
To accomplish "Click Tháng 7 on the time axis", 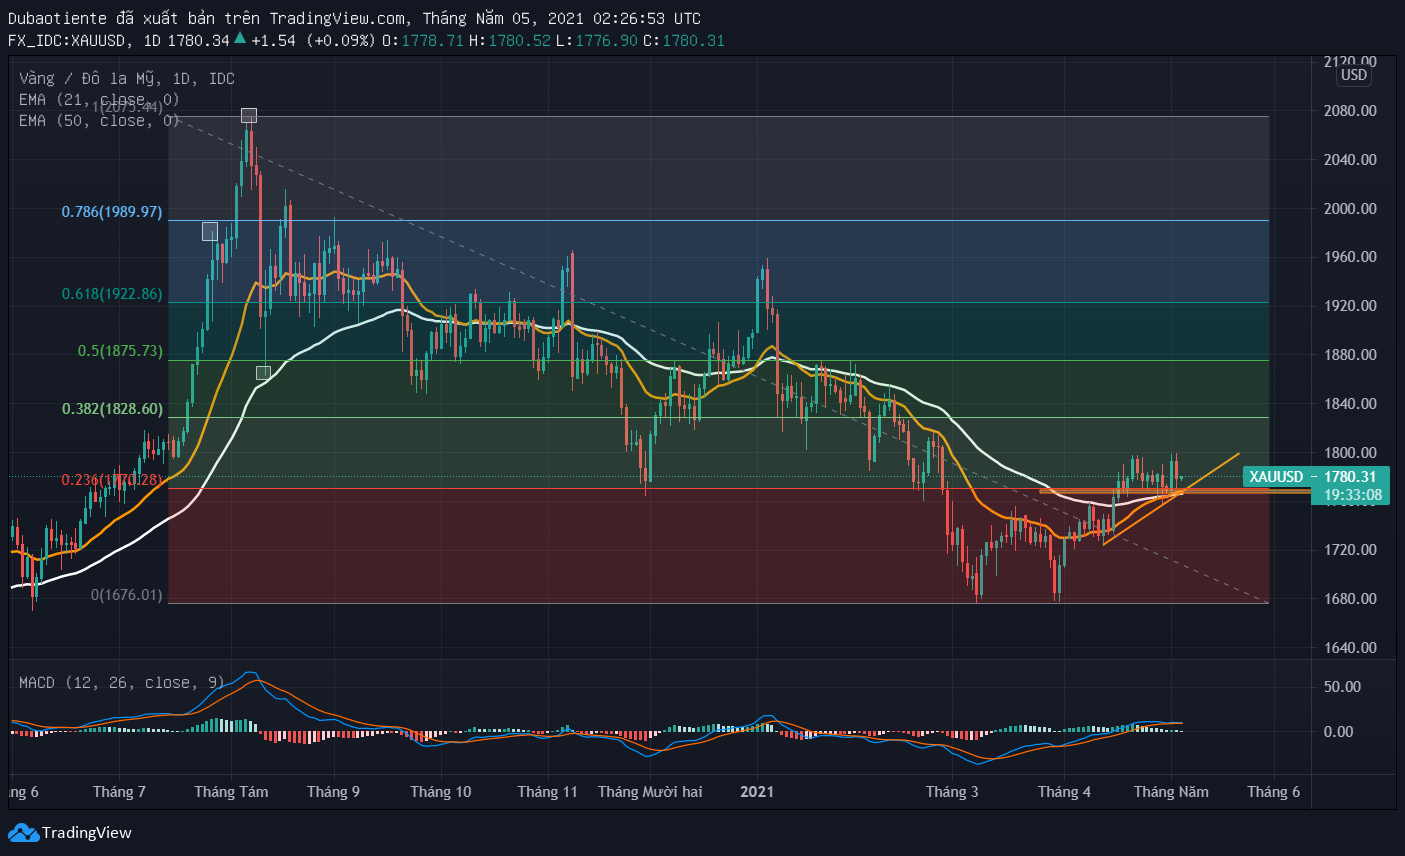I will (x=119, y=791).
